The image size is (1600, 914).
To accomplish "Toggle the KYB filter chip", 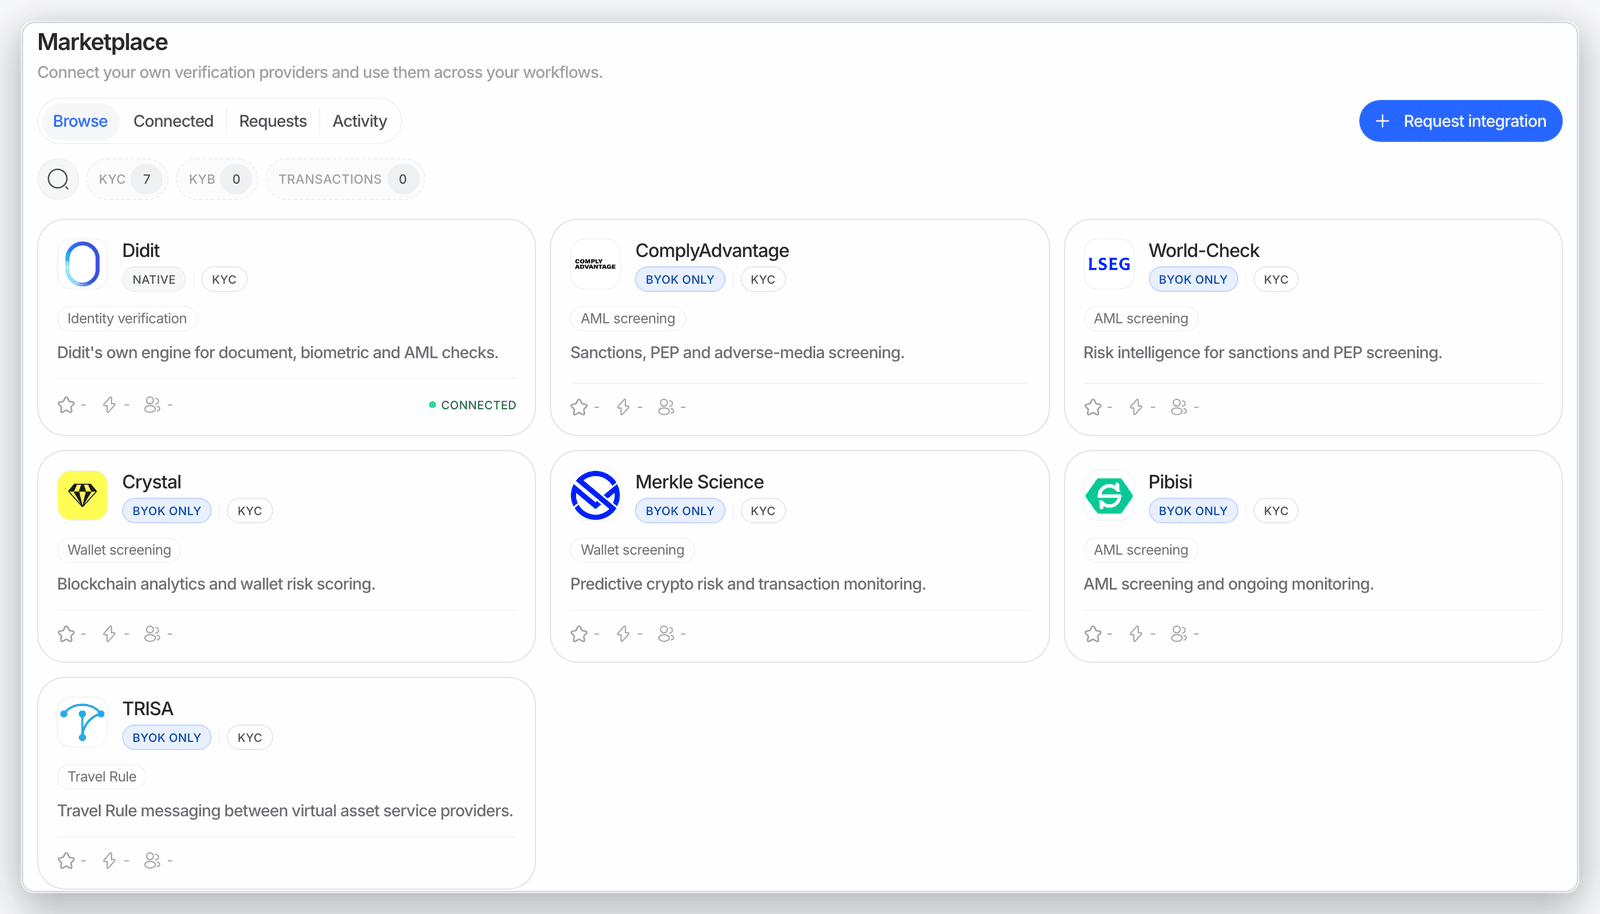I will [217, 179].
